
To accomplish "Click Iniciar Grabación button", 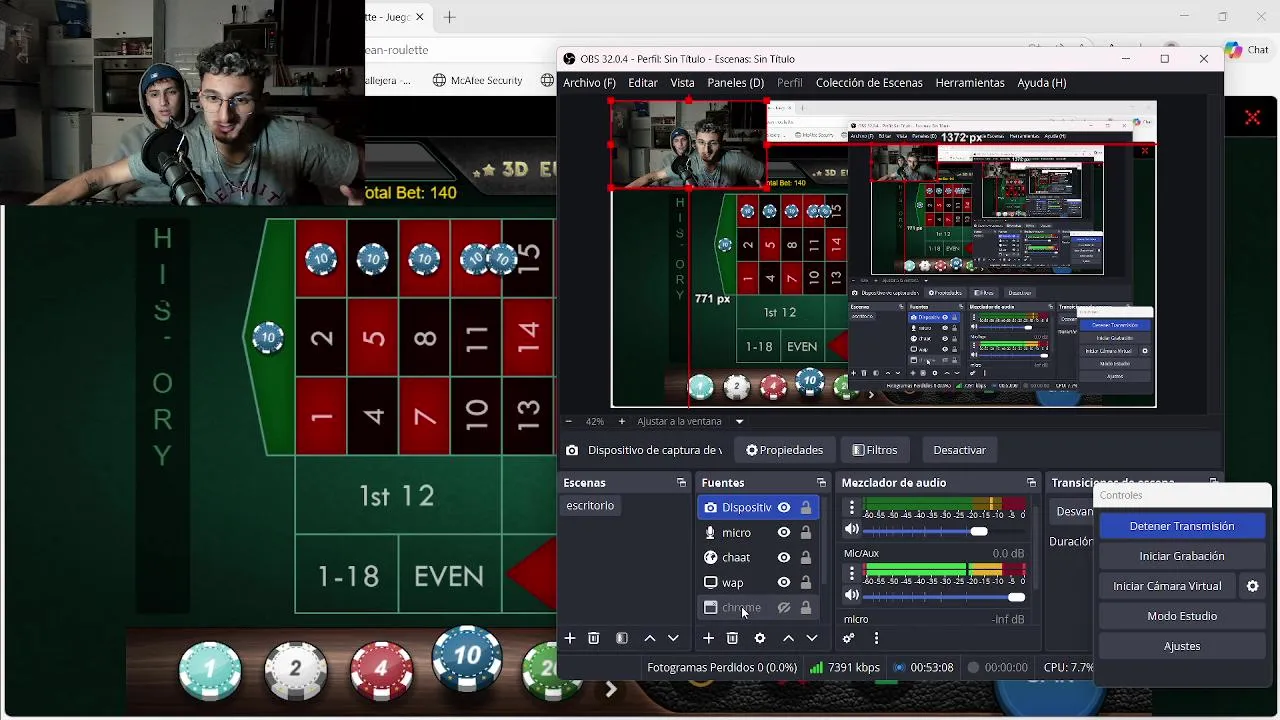I will 1182,556.
